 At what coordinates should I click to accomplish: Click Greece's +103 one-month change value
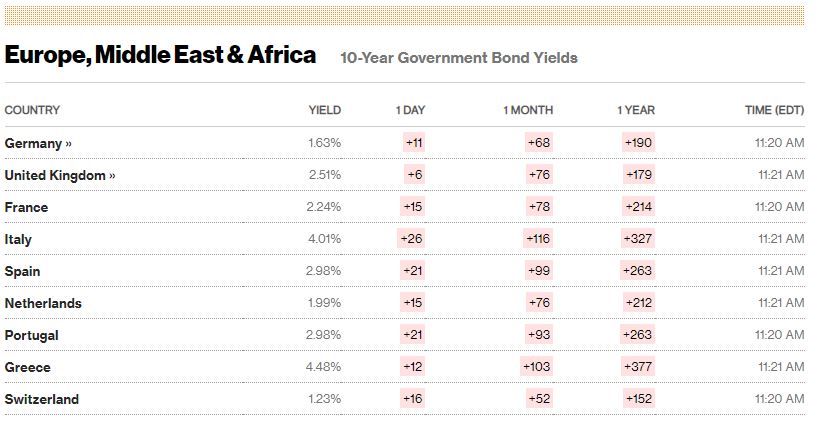coord(536,367)
